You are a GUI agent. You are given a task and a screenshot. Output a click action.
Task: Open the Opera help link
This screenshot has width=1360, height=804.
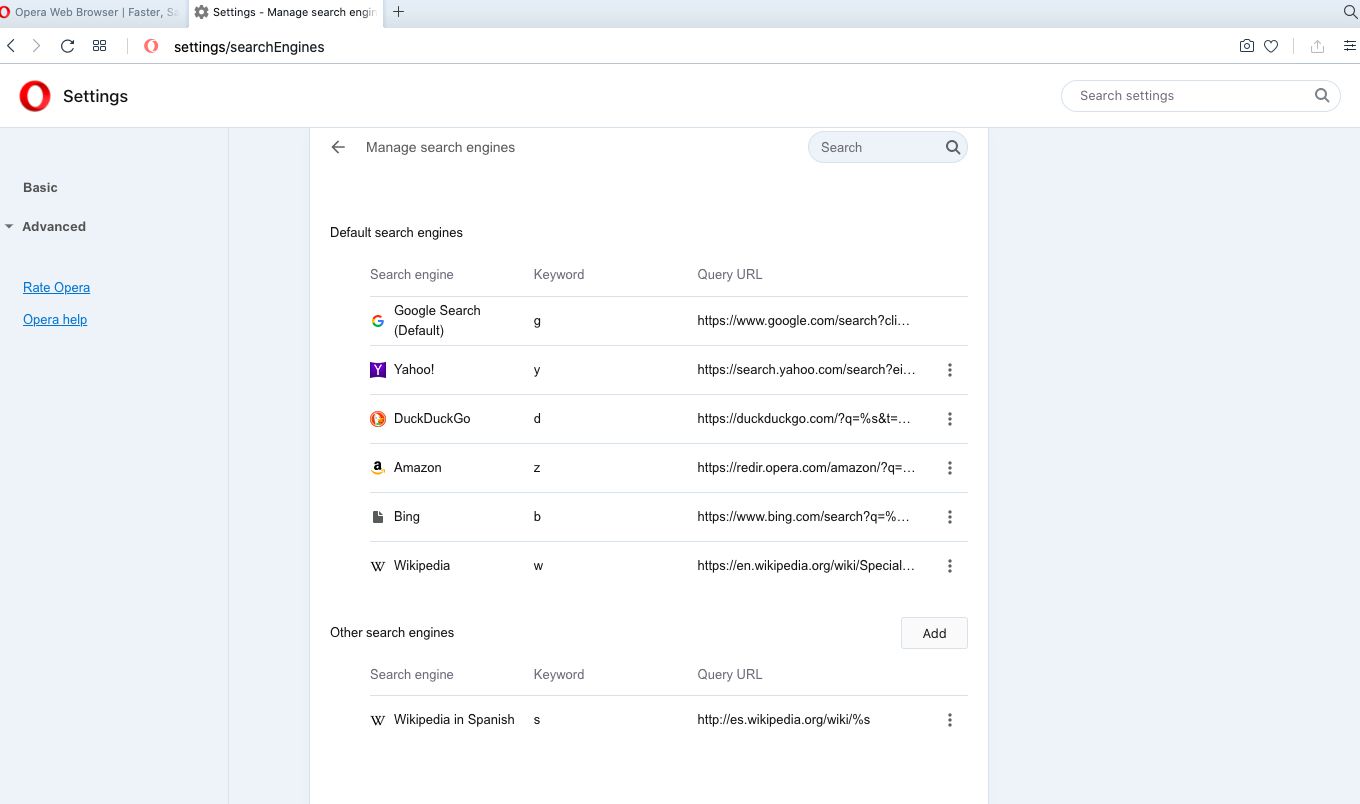coord(55,319)
